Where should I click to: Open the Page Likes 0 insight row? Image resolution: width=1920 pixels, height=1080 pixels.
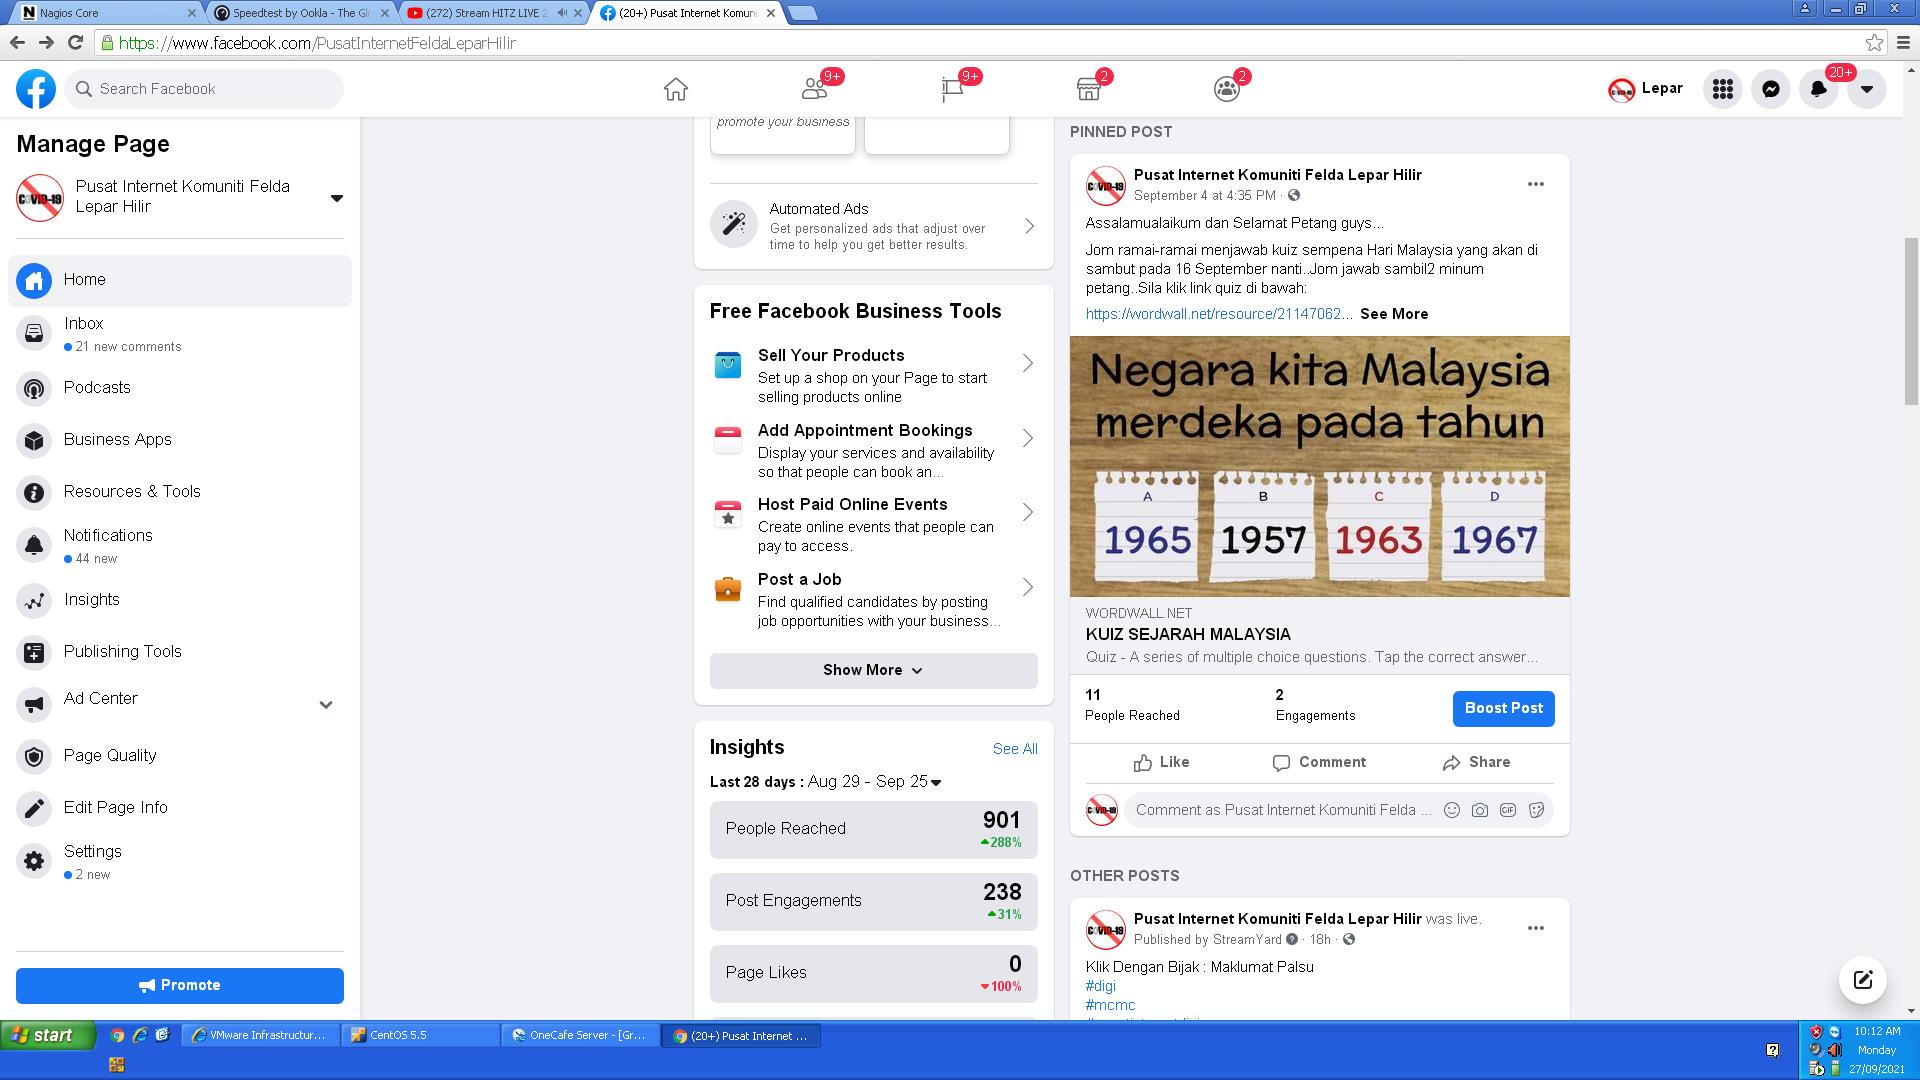pos(874,973)
